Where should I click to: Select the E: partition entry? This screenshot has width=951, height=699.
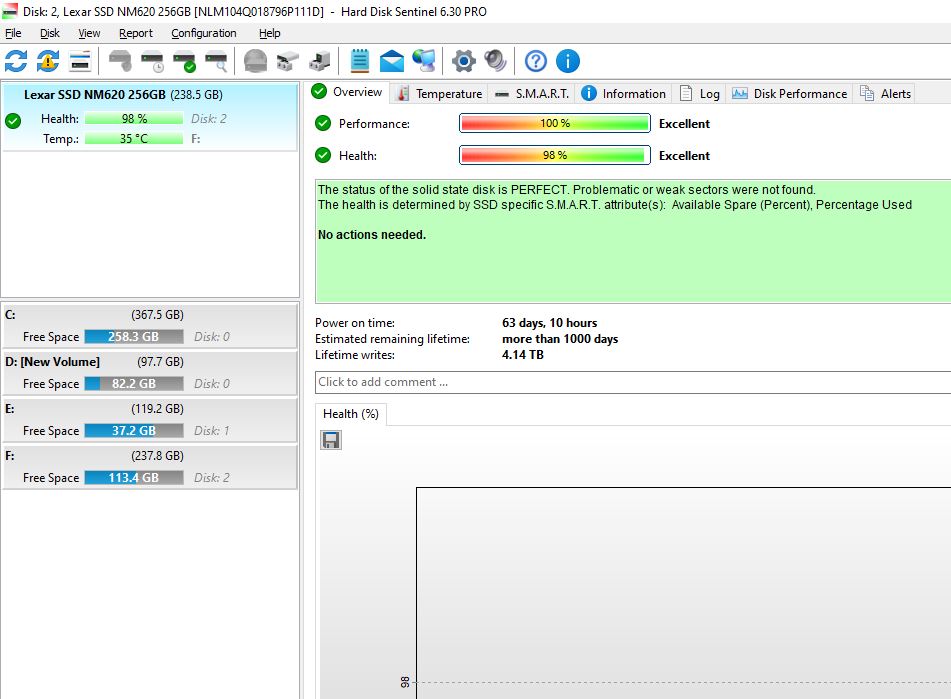click(150, 420)
